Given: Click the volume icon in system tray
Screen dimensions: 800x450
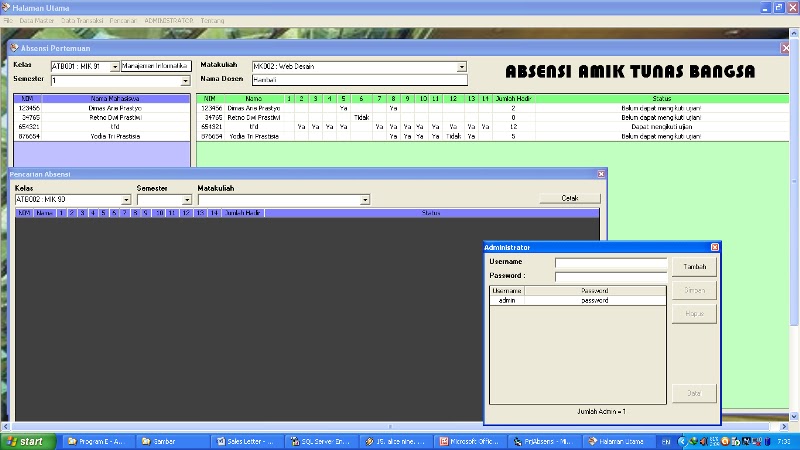Looking at the screenshot, I should (703, 441).
